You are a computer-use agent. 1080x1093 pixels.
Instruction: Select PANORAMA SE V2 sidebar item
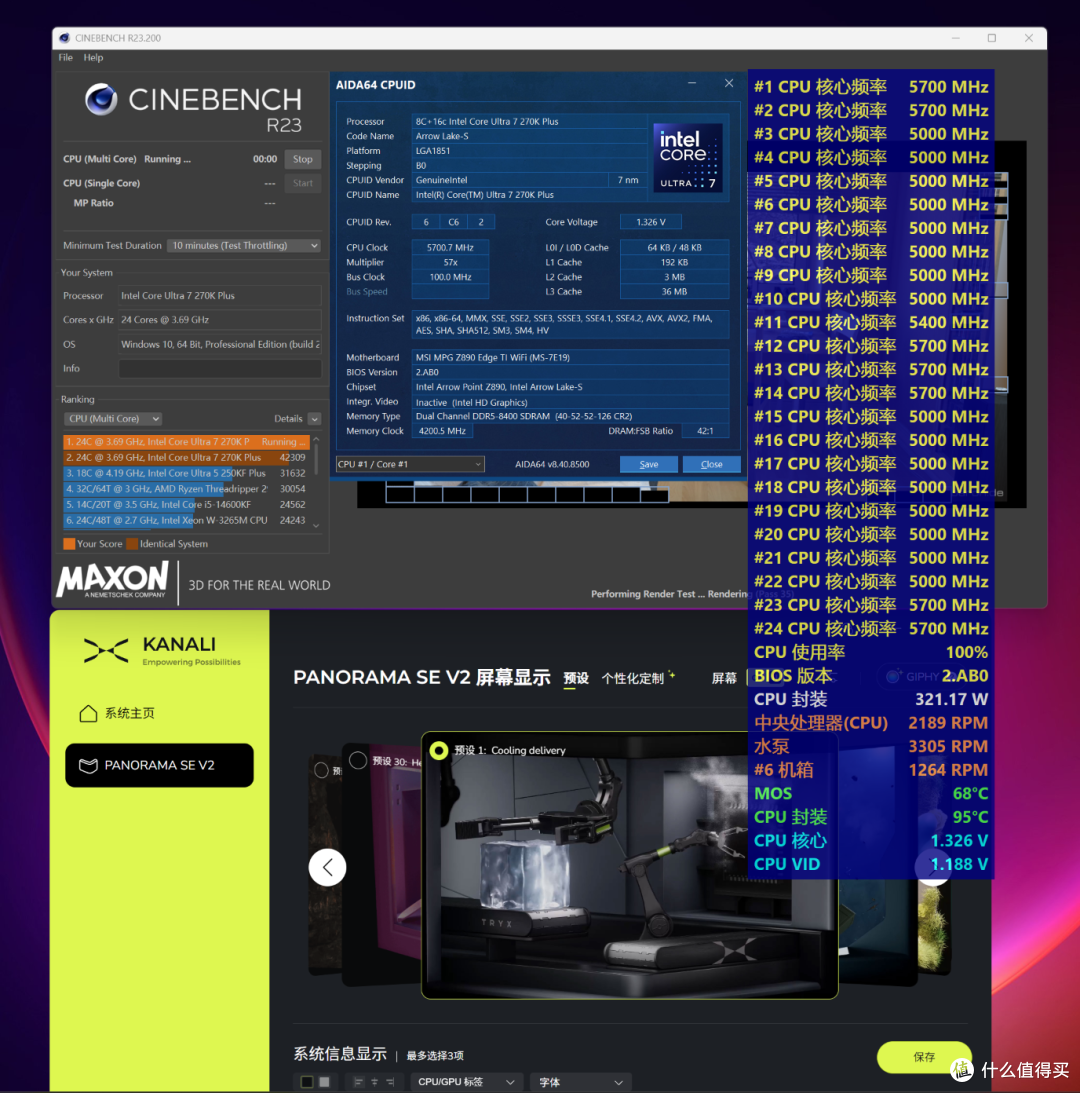[x=159, y=765]
